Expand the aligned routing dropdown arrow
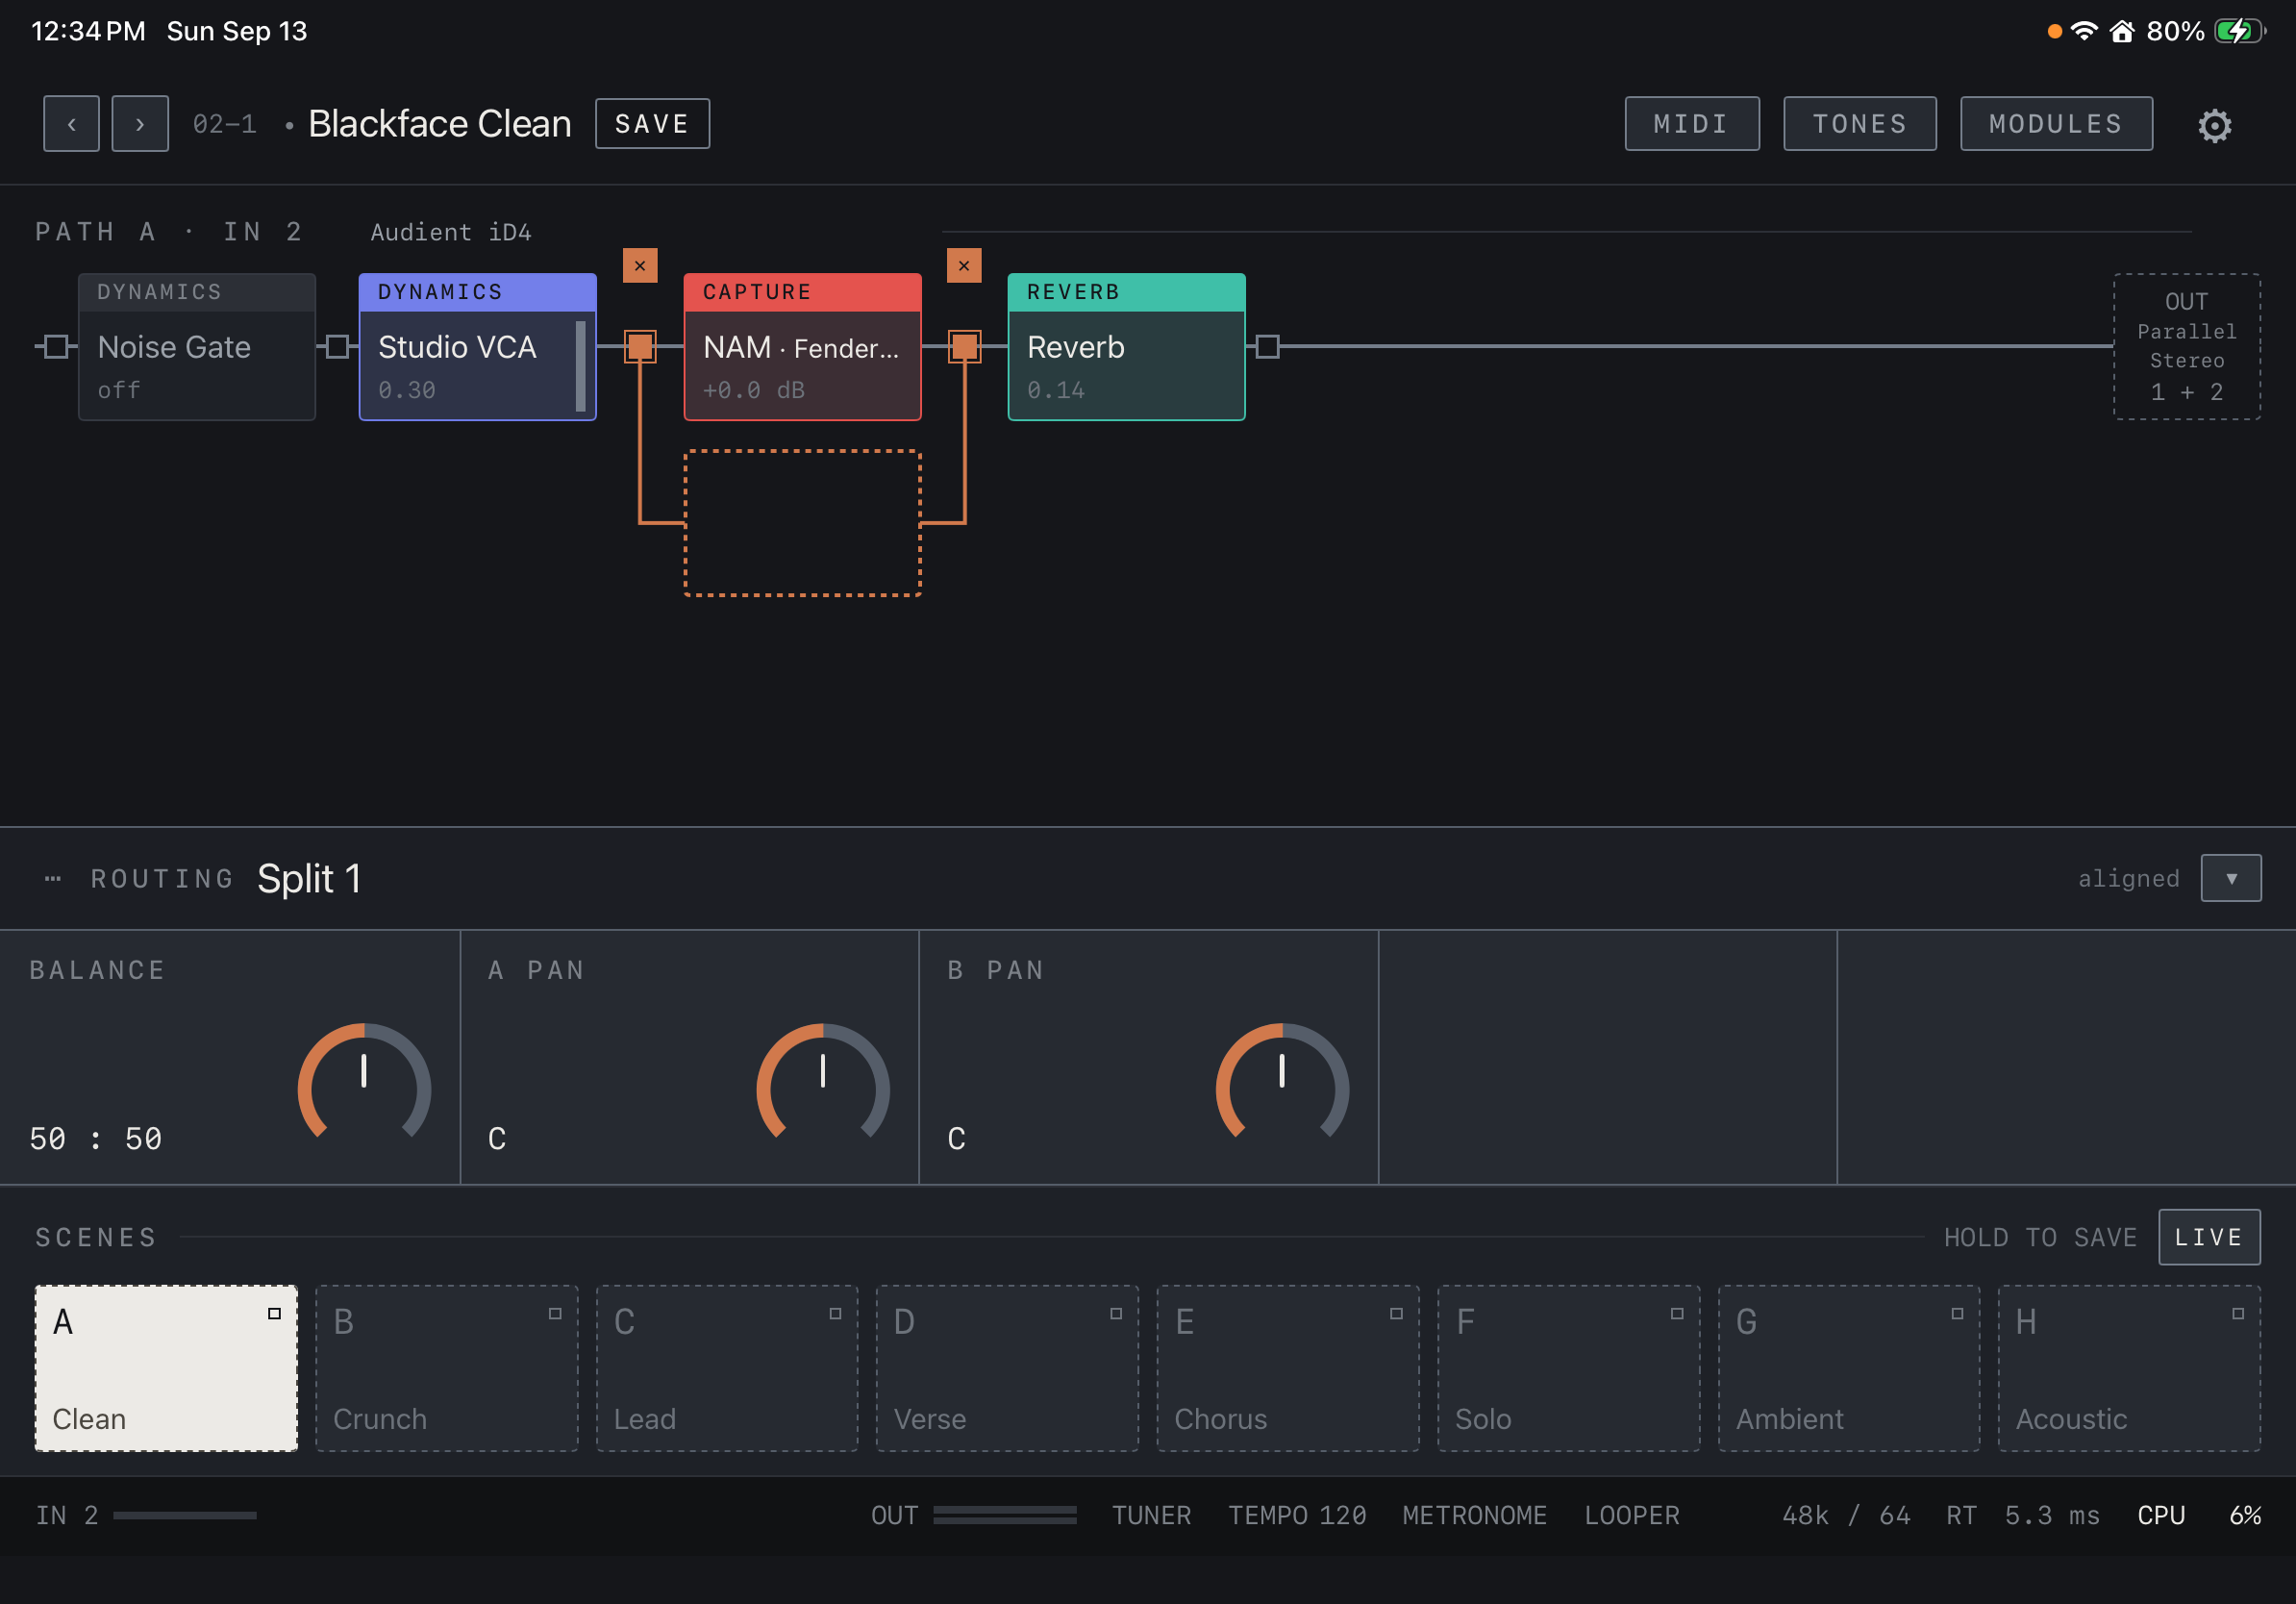This screenshot has height=1604, width=2296. [x=2231, y=879]
